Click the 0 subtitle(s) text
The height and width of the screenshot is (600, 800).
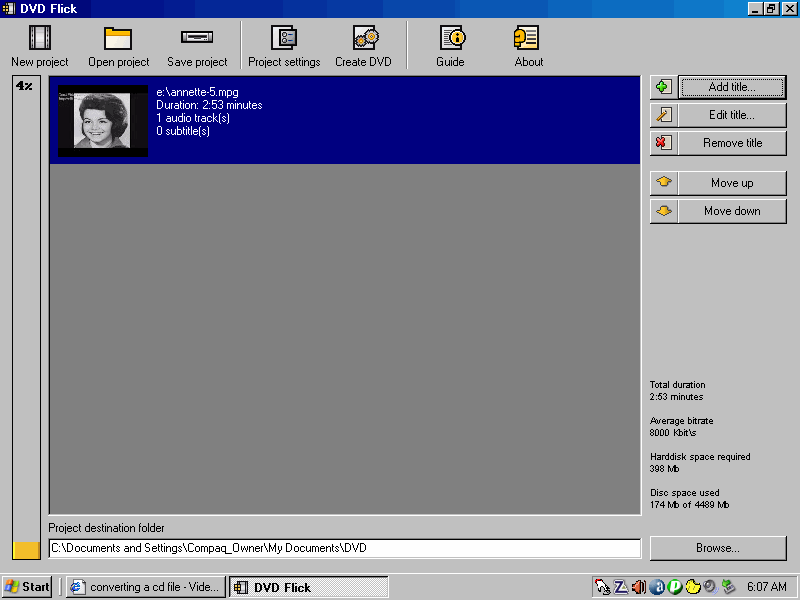point(183,131)
